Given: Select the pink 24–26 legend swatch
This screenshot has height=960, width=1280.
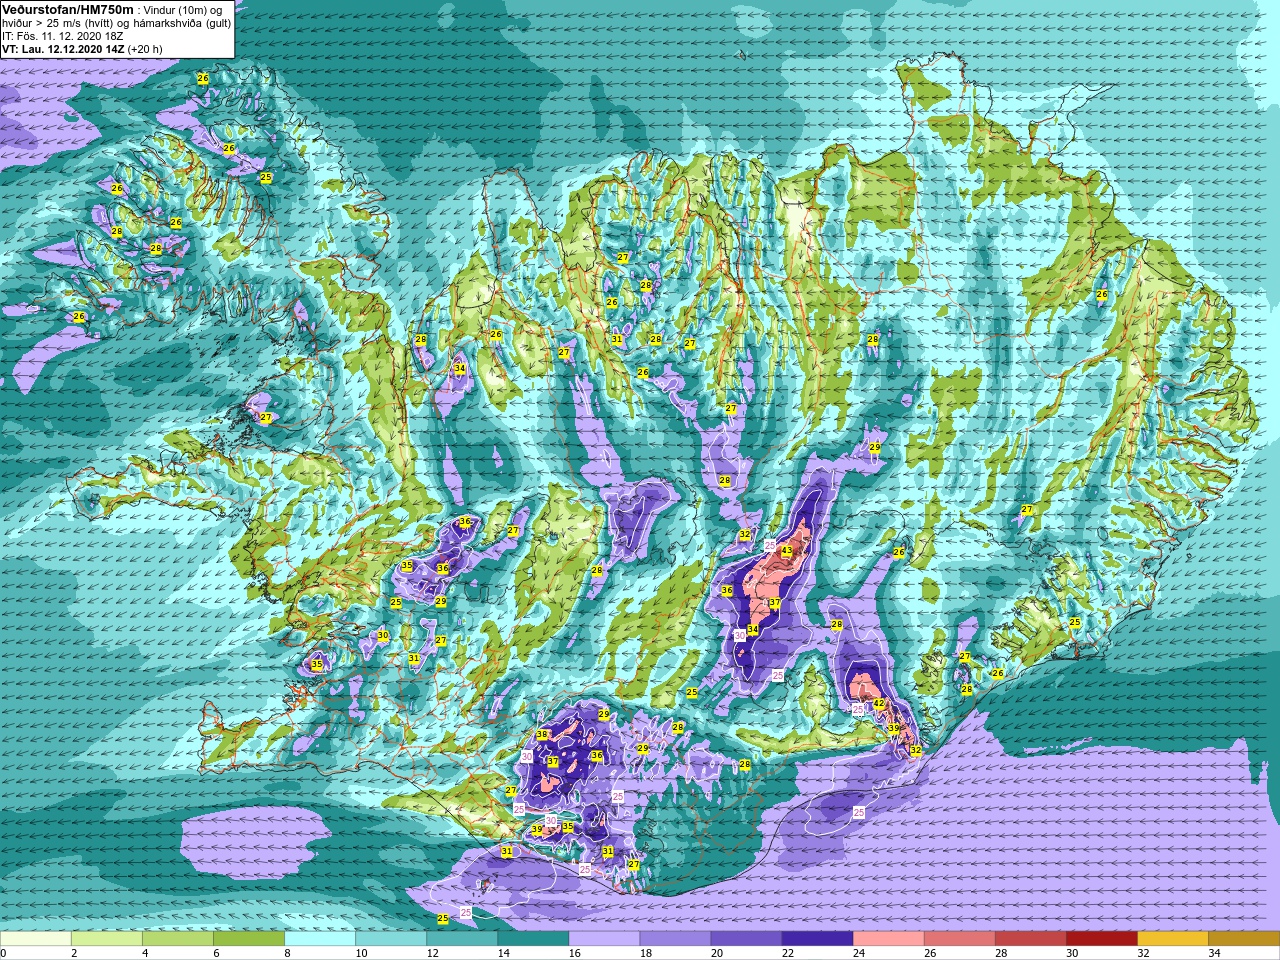Looking at the screenshot, I should (x=888, y=939).
